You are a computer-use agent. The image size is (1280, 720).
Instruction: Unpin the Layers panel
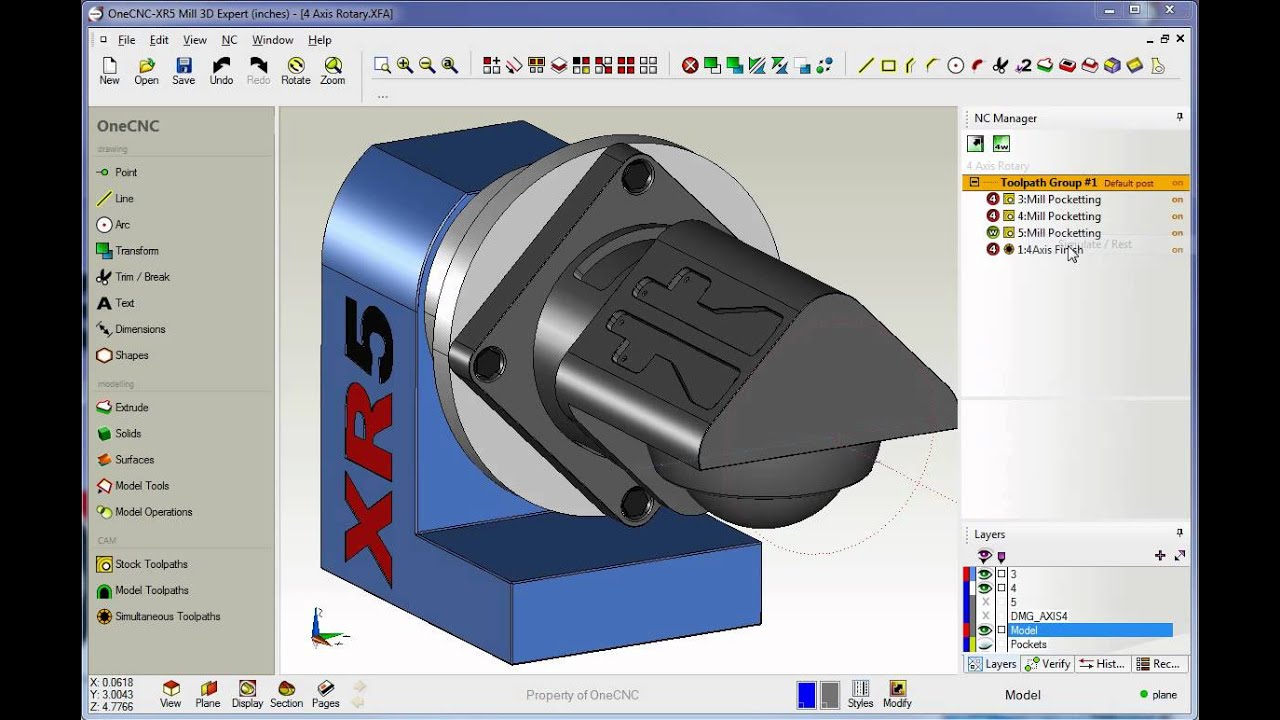[x=1180, y=534]
